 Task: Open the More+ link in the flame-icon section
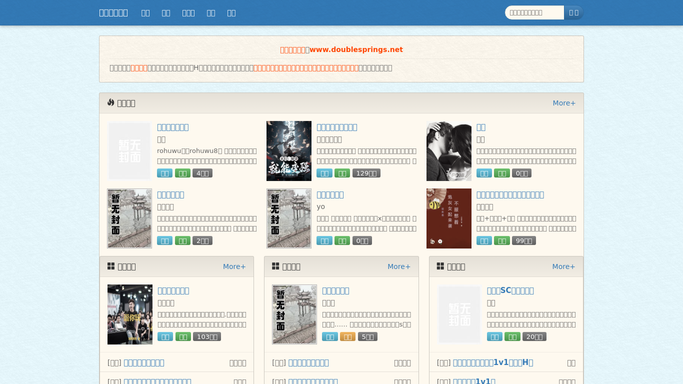(x=564, y=103)
